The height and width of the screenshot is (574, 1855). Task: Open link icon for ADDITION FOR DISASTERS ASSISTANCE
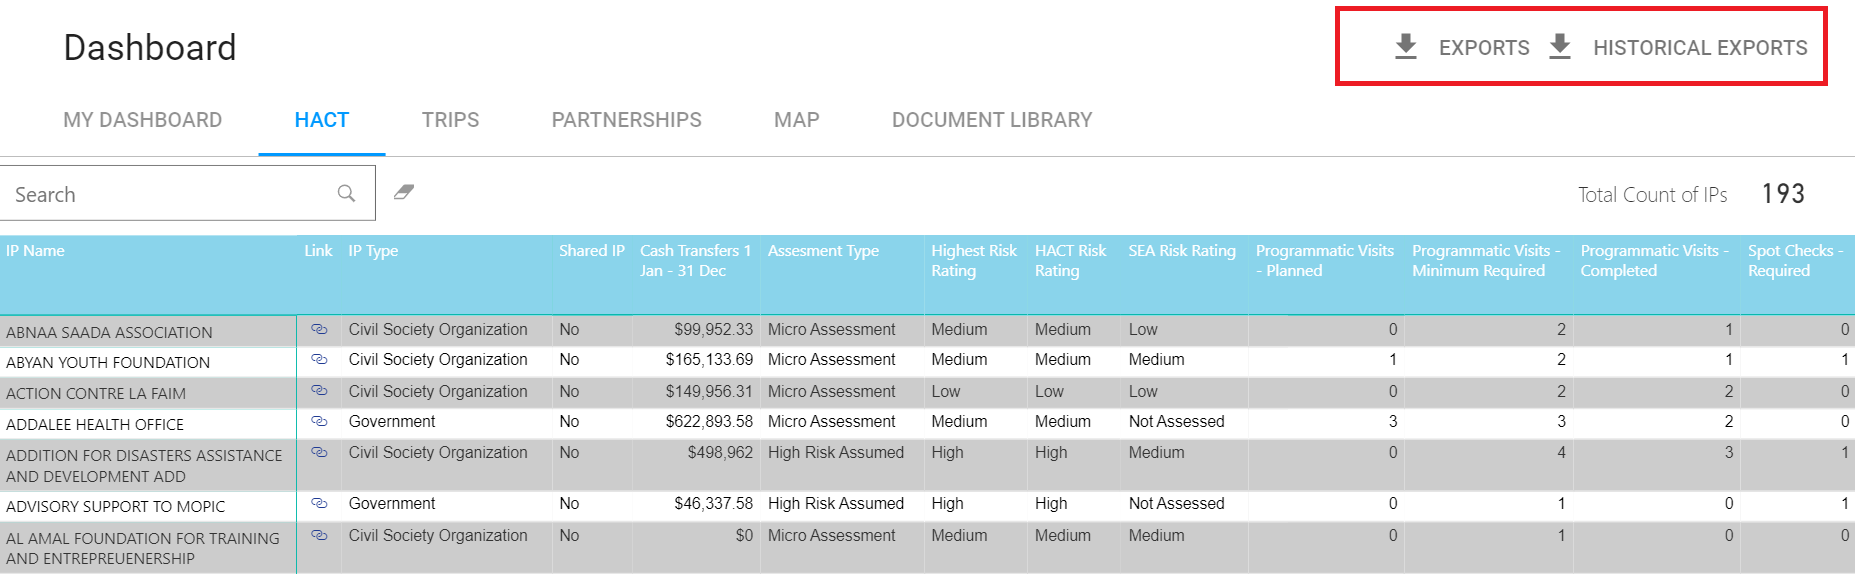click(x=319, y=452)
